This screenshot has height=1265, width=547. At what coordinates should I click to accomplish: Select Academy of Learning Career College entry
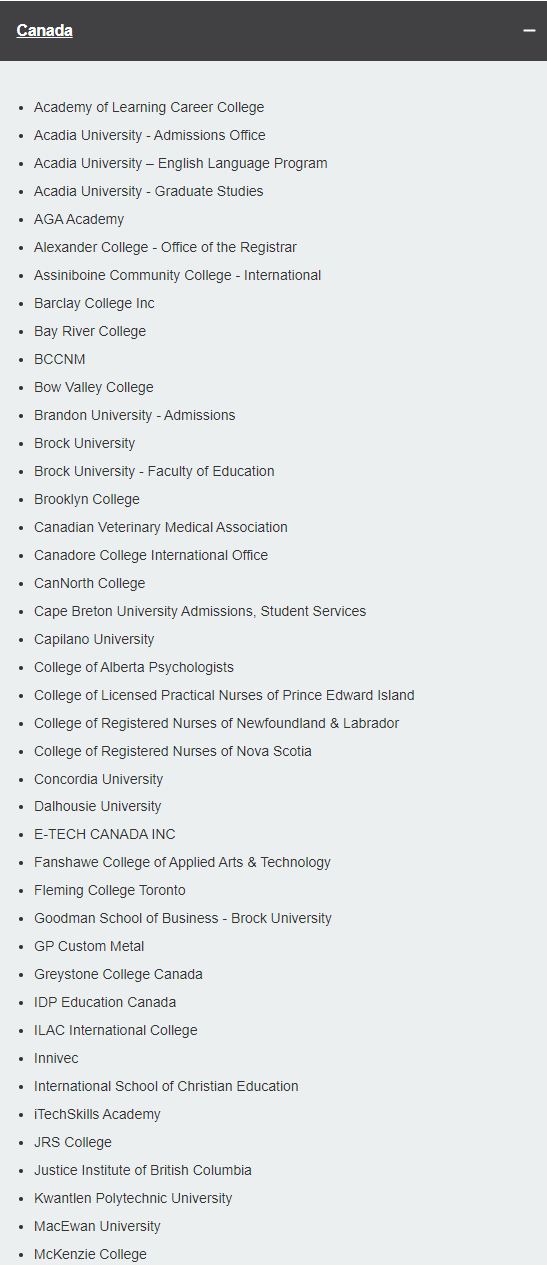149,107
